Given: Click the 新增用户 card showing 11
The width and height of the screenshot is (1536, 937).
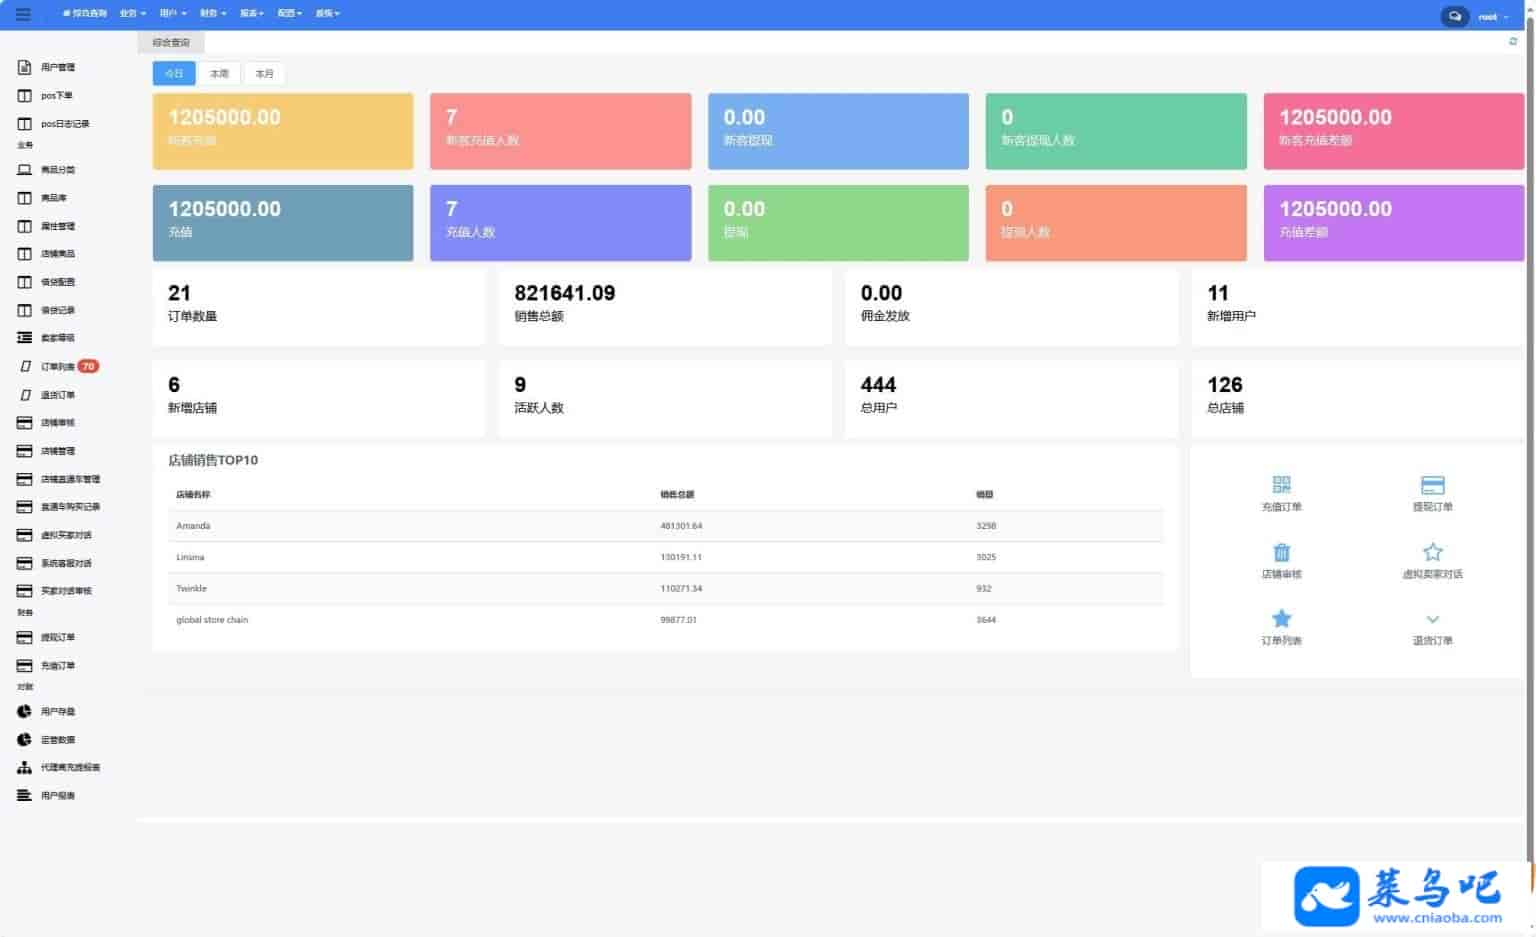Looking at the screenshot, I should tap(1358, 307).
